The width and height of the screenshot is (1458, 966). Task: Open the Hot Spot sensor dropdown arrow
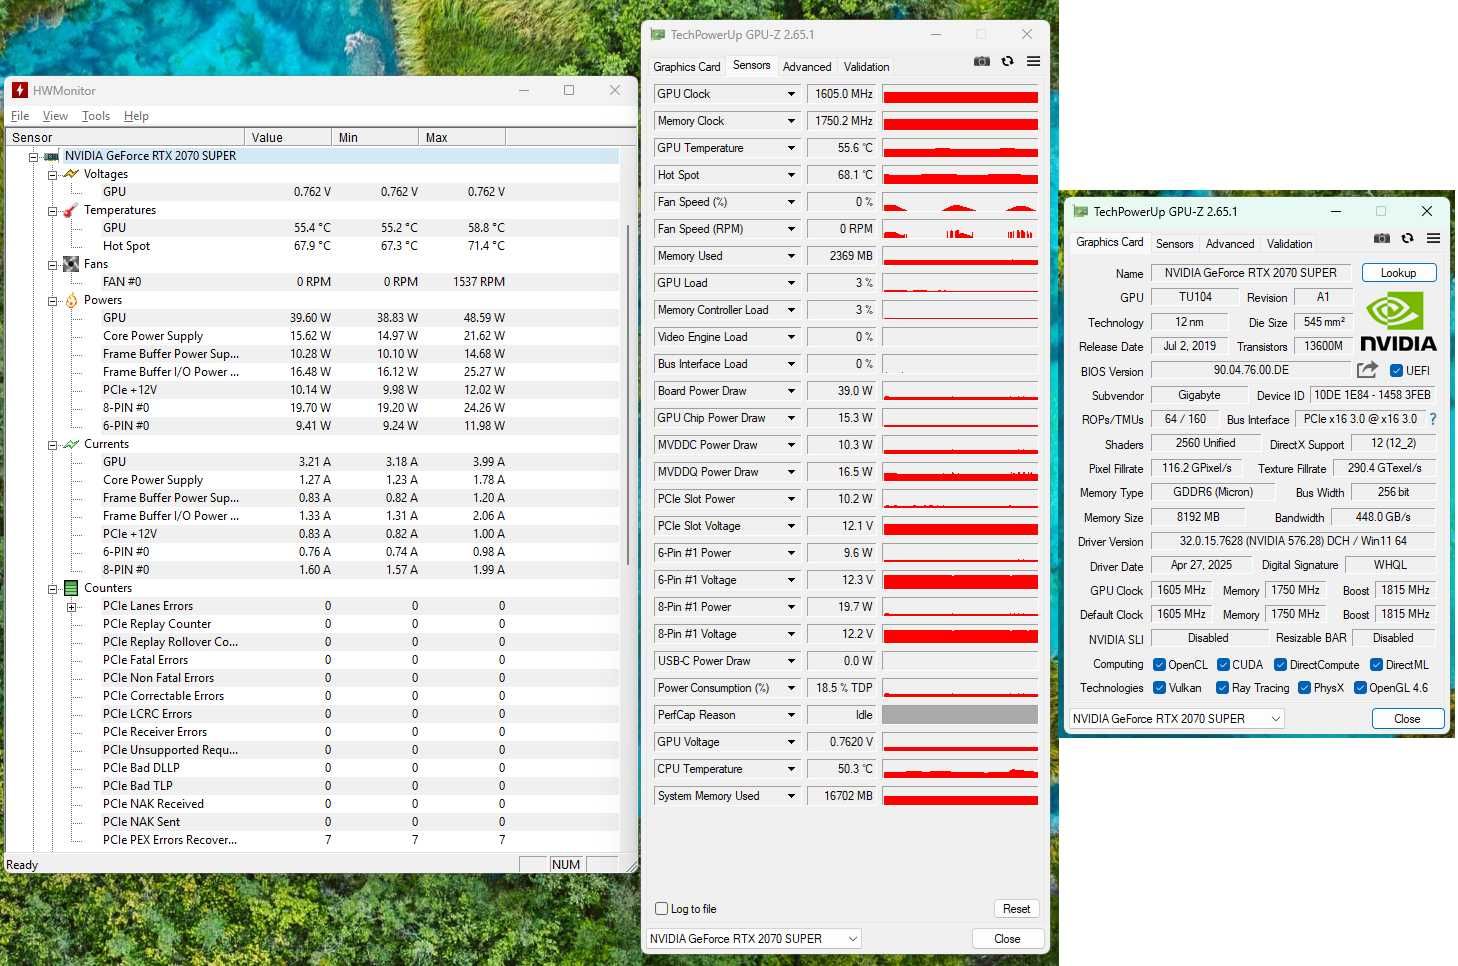[791, 175]
